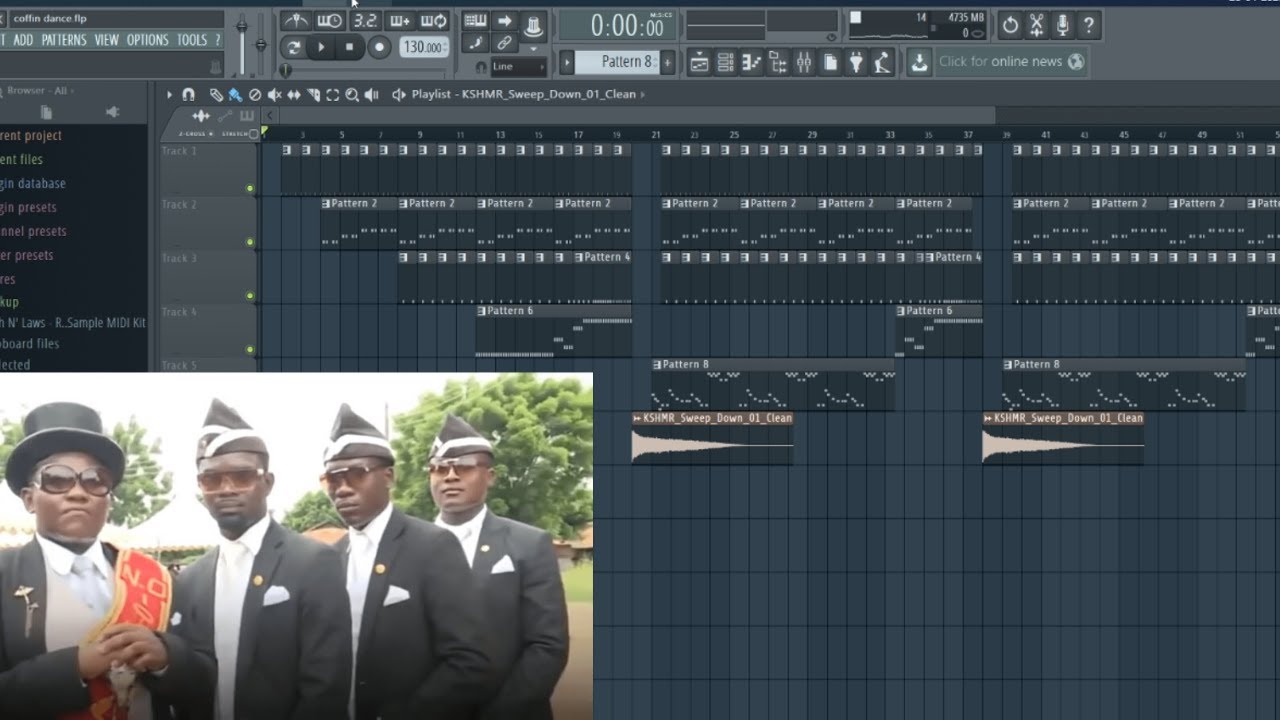Open the VIEW menu
The height and width of the screenshot is (720, 1280).
click(x=106, y=40)
